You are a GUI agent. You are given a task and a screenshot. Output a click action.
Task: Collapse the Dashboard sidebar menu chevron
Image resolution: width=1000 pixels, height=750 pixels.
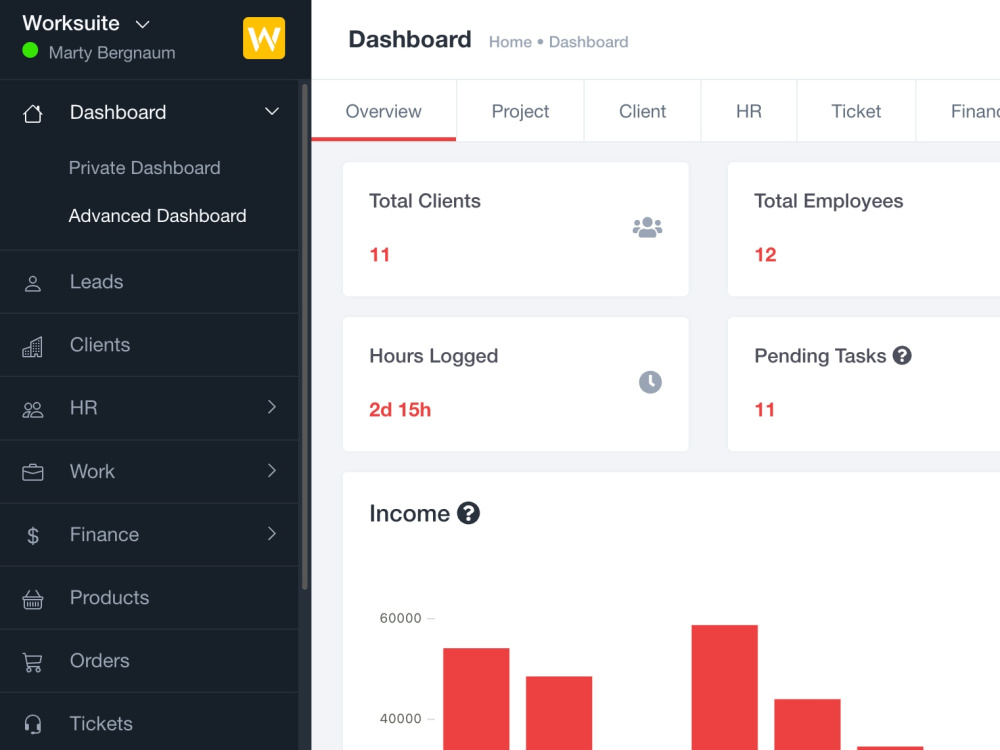pos(272,112)
